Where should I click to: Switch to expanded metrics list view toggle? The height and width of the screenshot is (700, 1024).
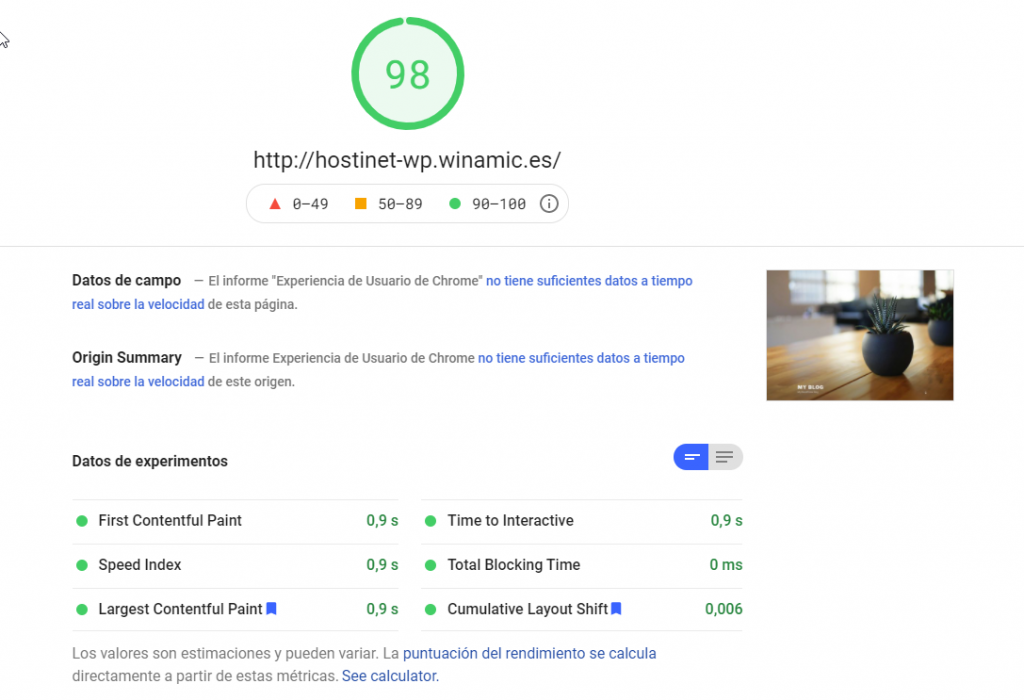pos(725,457)
